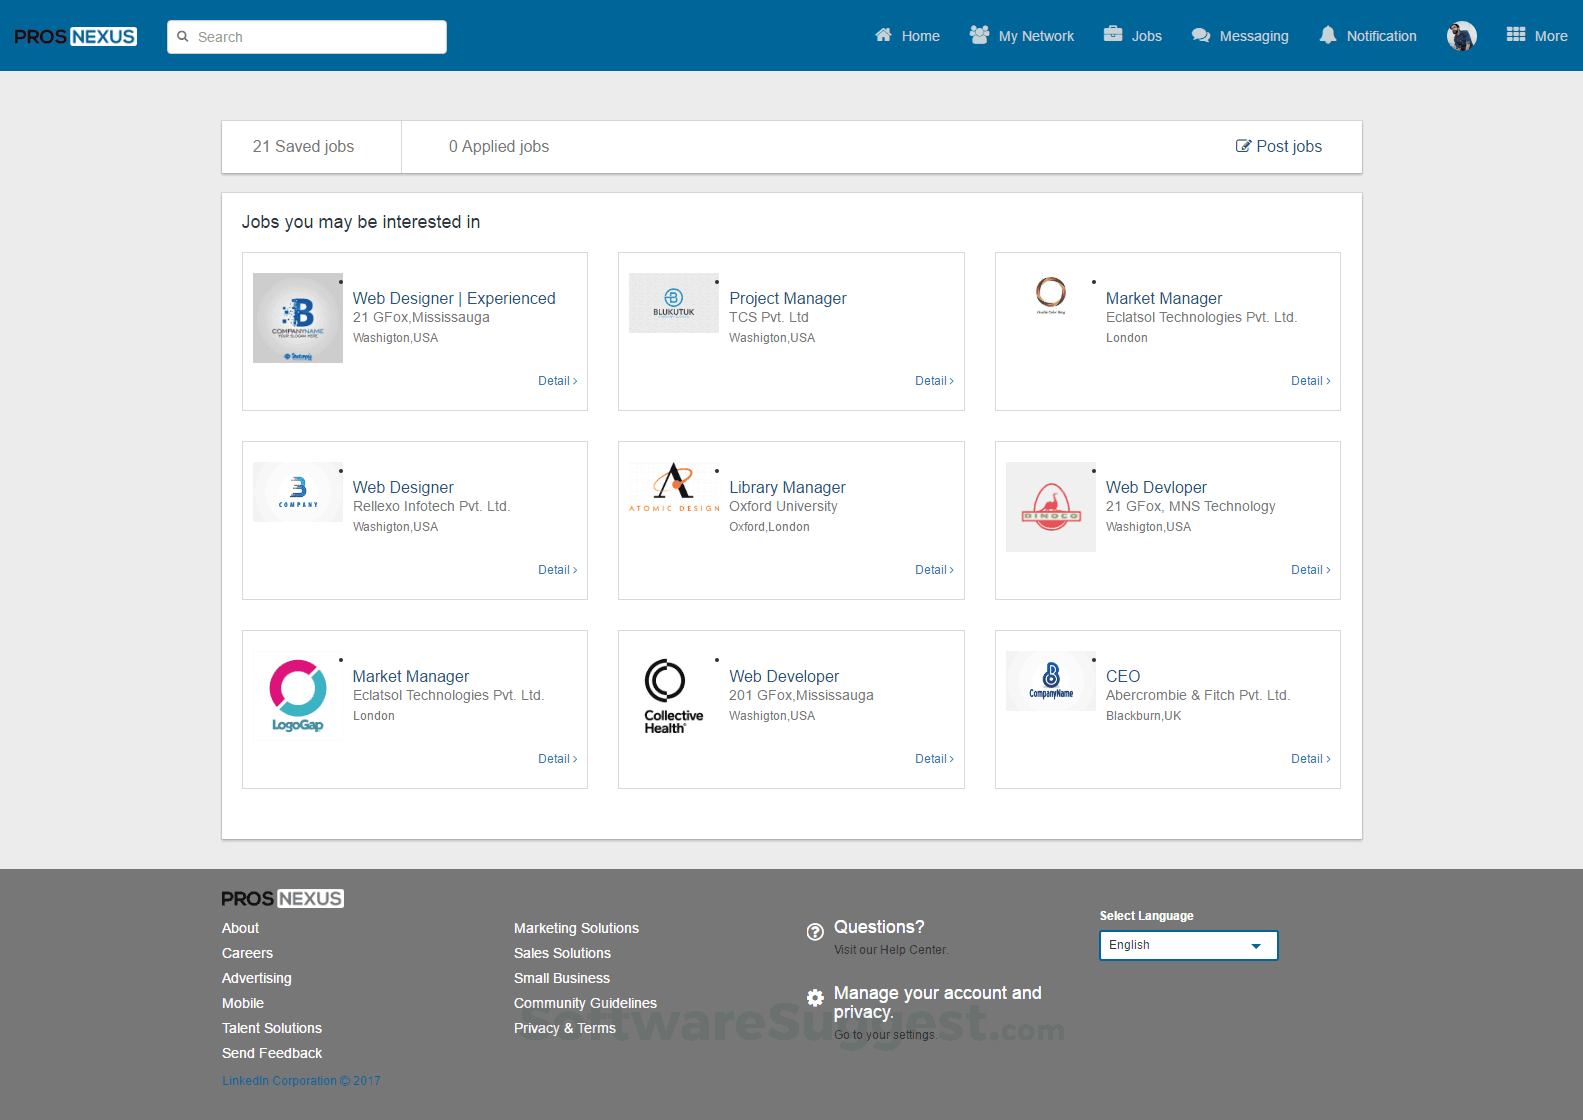Click the More grid icon
This screenshot has width=1583, height=1120.
point(1516,35)
